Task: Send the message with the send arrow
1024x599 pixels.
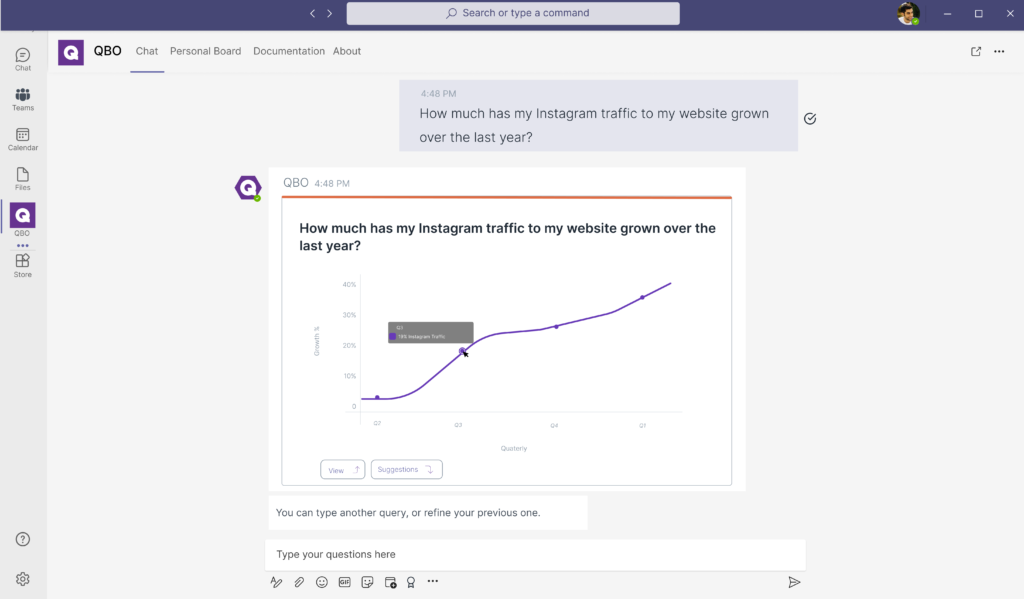Action: [x=794, y=582]
